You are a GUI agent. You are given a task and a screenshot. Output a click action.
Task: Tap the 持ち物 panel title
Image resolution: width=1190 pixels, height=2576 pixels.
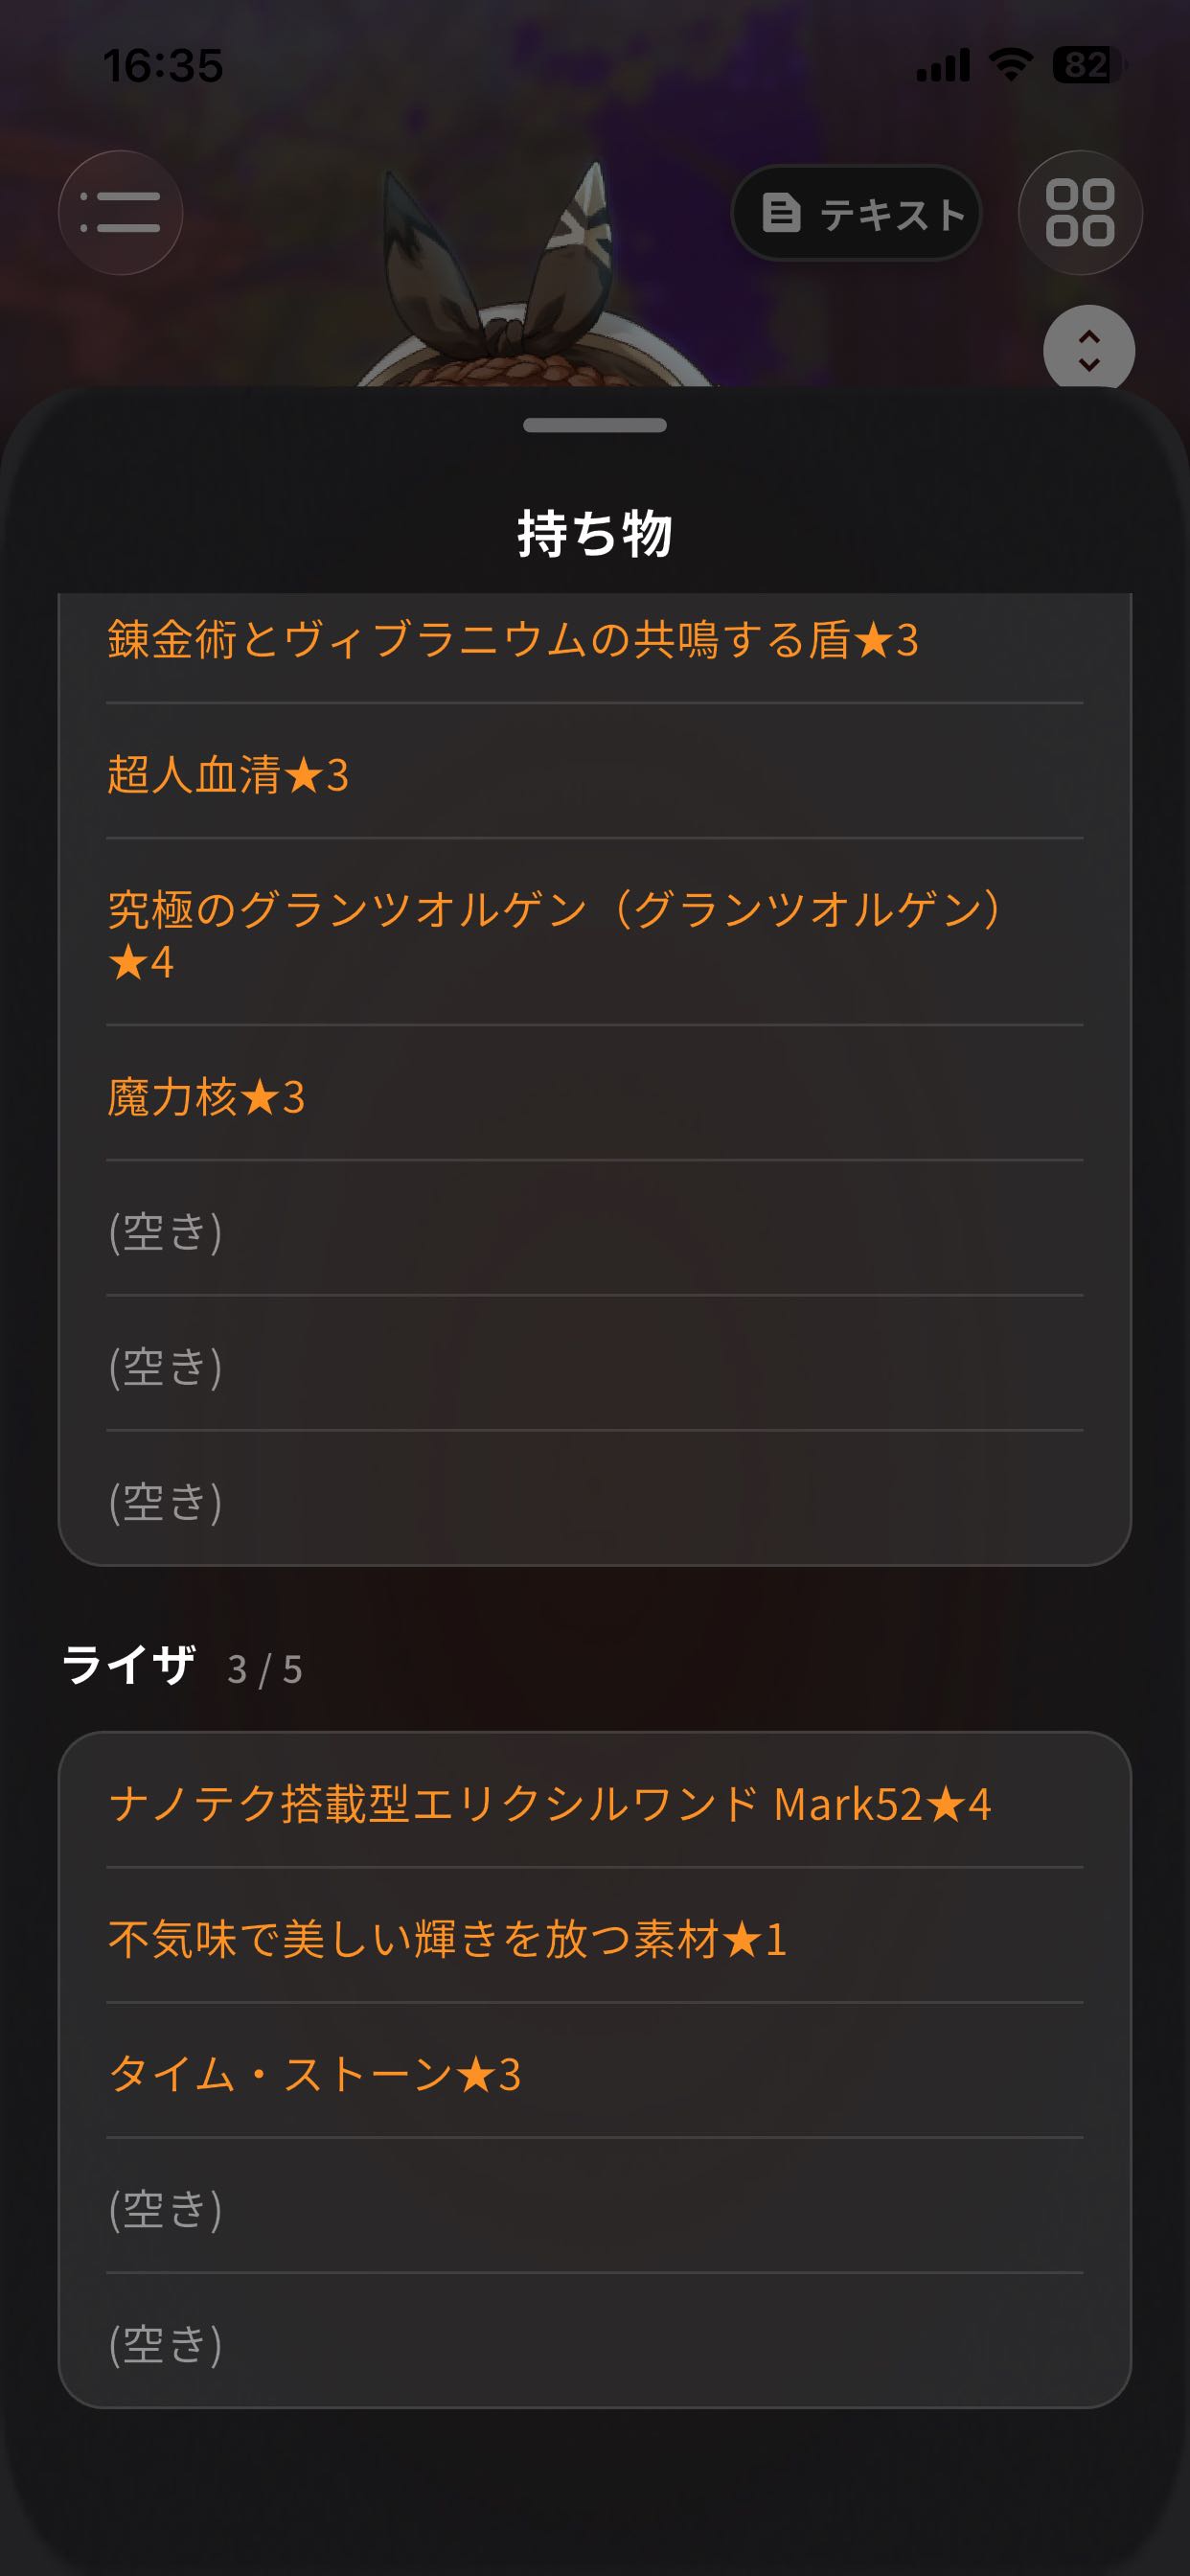pyautogui.click(x=595, y=533)
